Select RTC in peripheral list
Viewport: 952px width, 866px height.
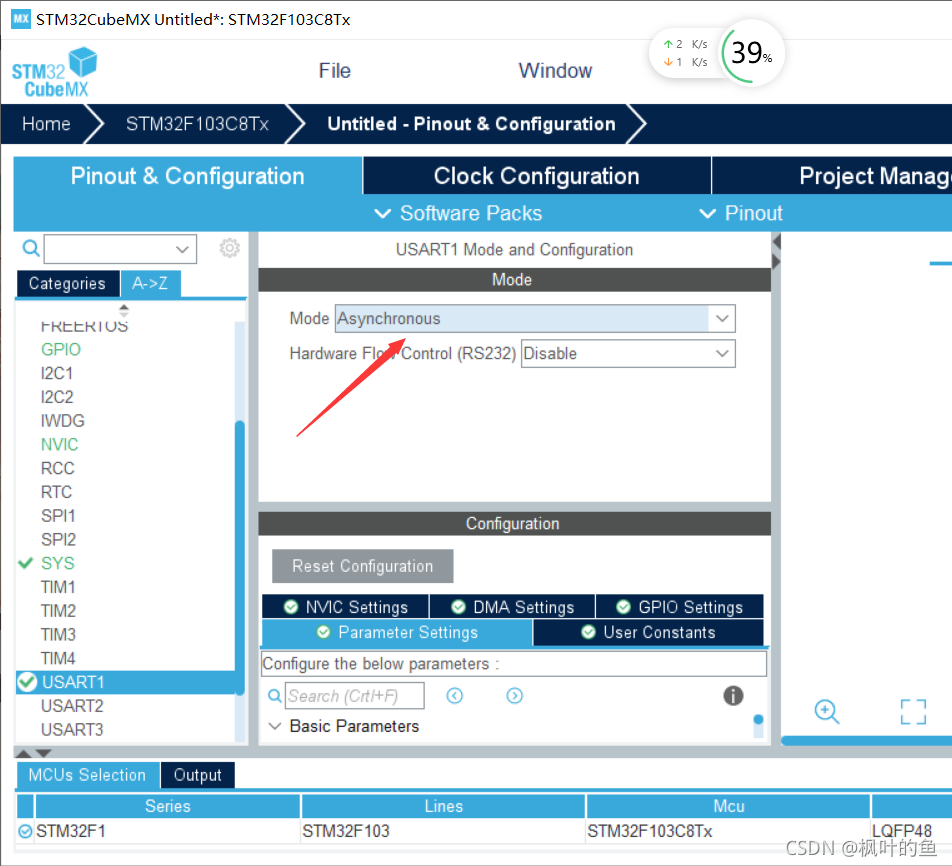[x=56, y=491]
